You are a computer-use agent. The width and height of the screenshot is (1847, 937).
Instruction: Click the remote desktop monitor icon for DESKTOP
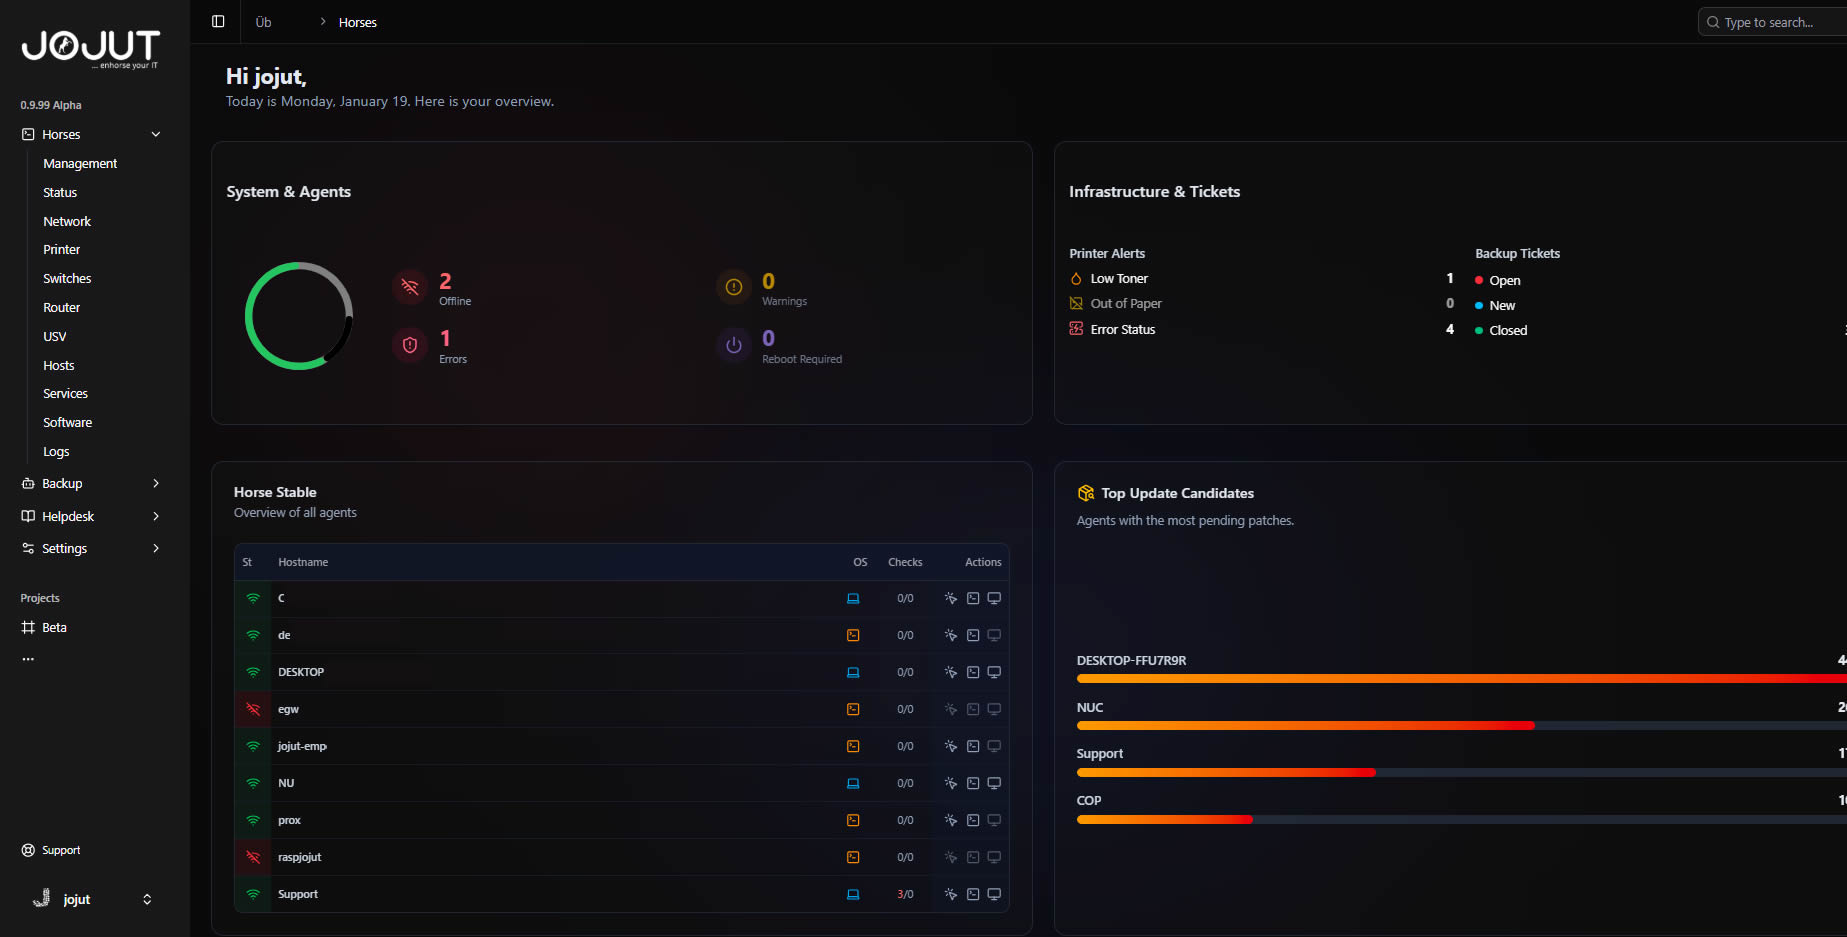click(x=994, y=672)
